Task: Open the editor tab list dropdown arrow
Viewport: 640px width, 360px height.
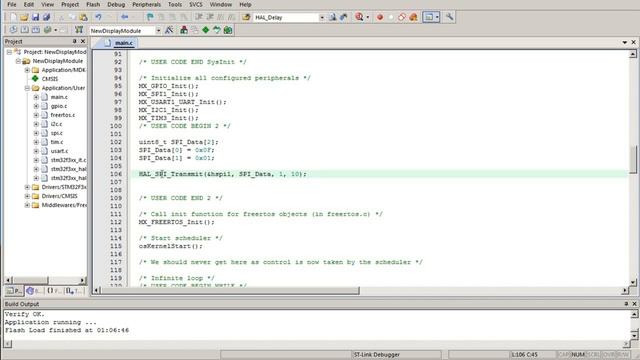Action: 625,42
